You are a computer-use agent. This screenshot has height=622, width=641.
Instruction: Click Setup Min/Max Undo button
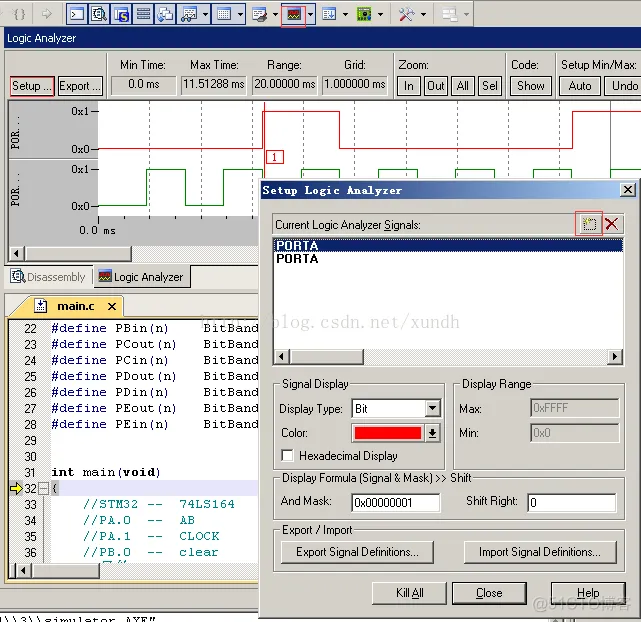[624, 86]
